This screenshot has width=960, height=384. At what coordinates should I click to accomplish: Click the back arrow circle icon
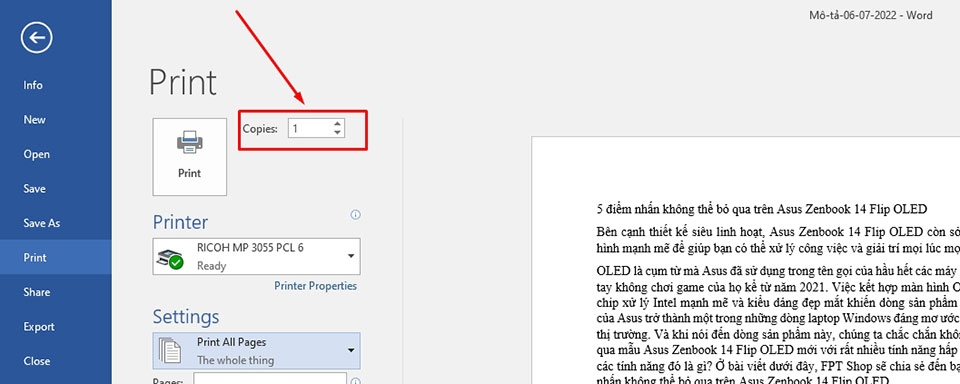(37, 38)
